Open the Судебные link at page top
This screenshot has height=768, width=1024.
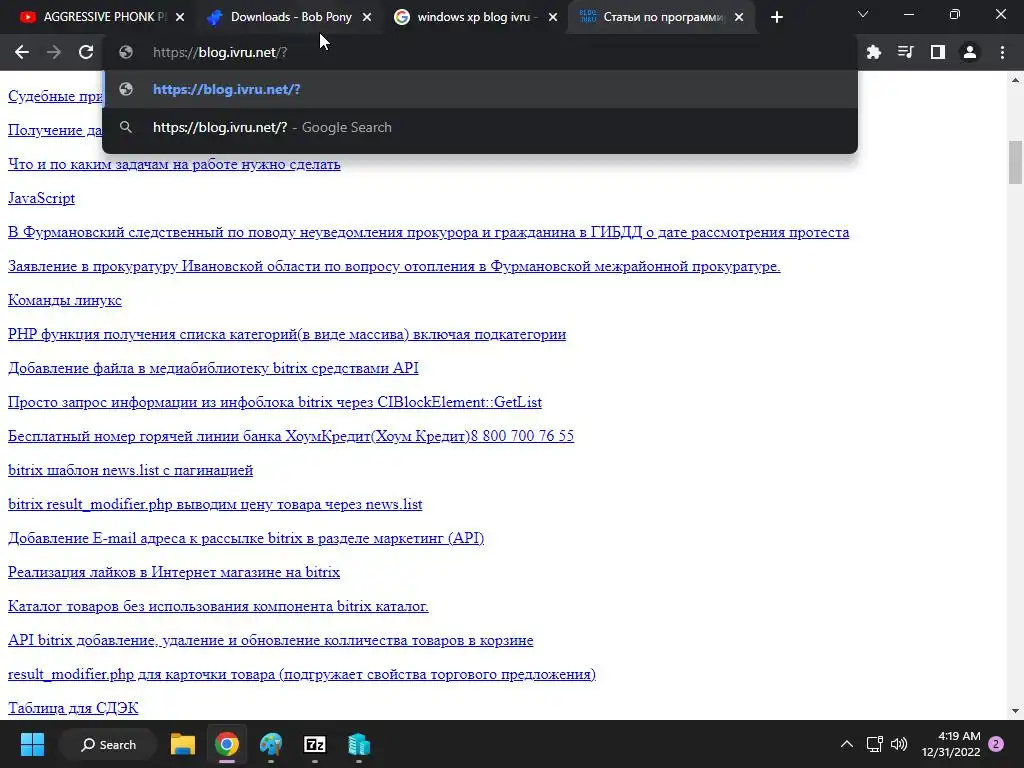(x=55, y=97)
